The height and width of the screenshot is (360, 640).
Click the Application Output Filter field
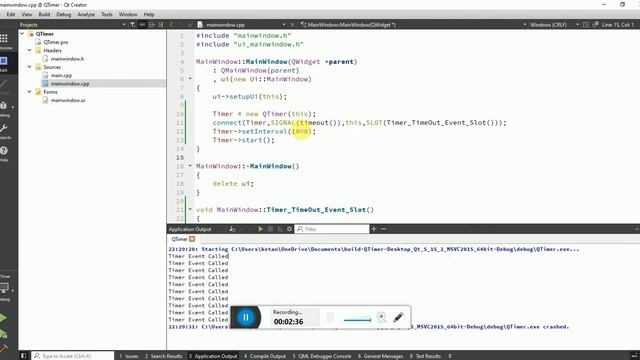(x=333, y=229)
